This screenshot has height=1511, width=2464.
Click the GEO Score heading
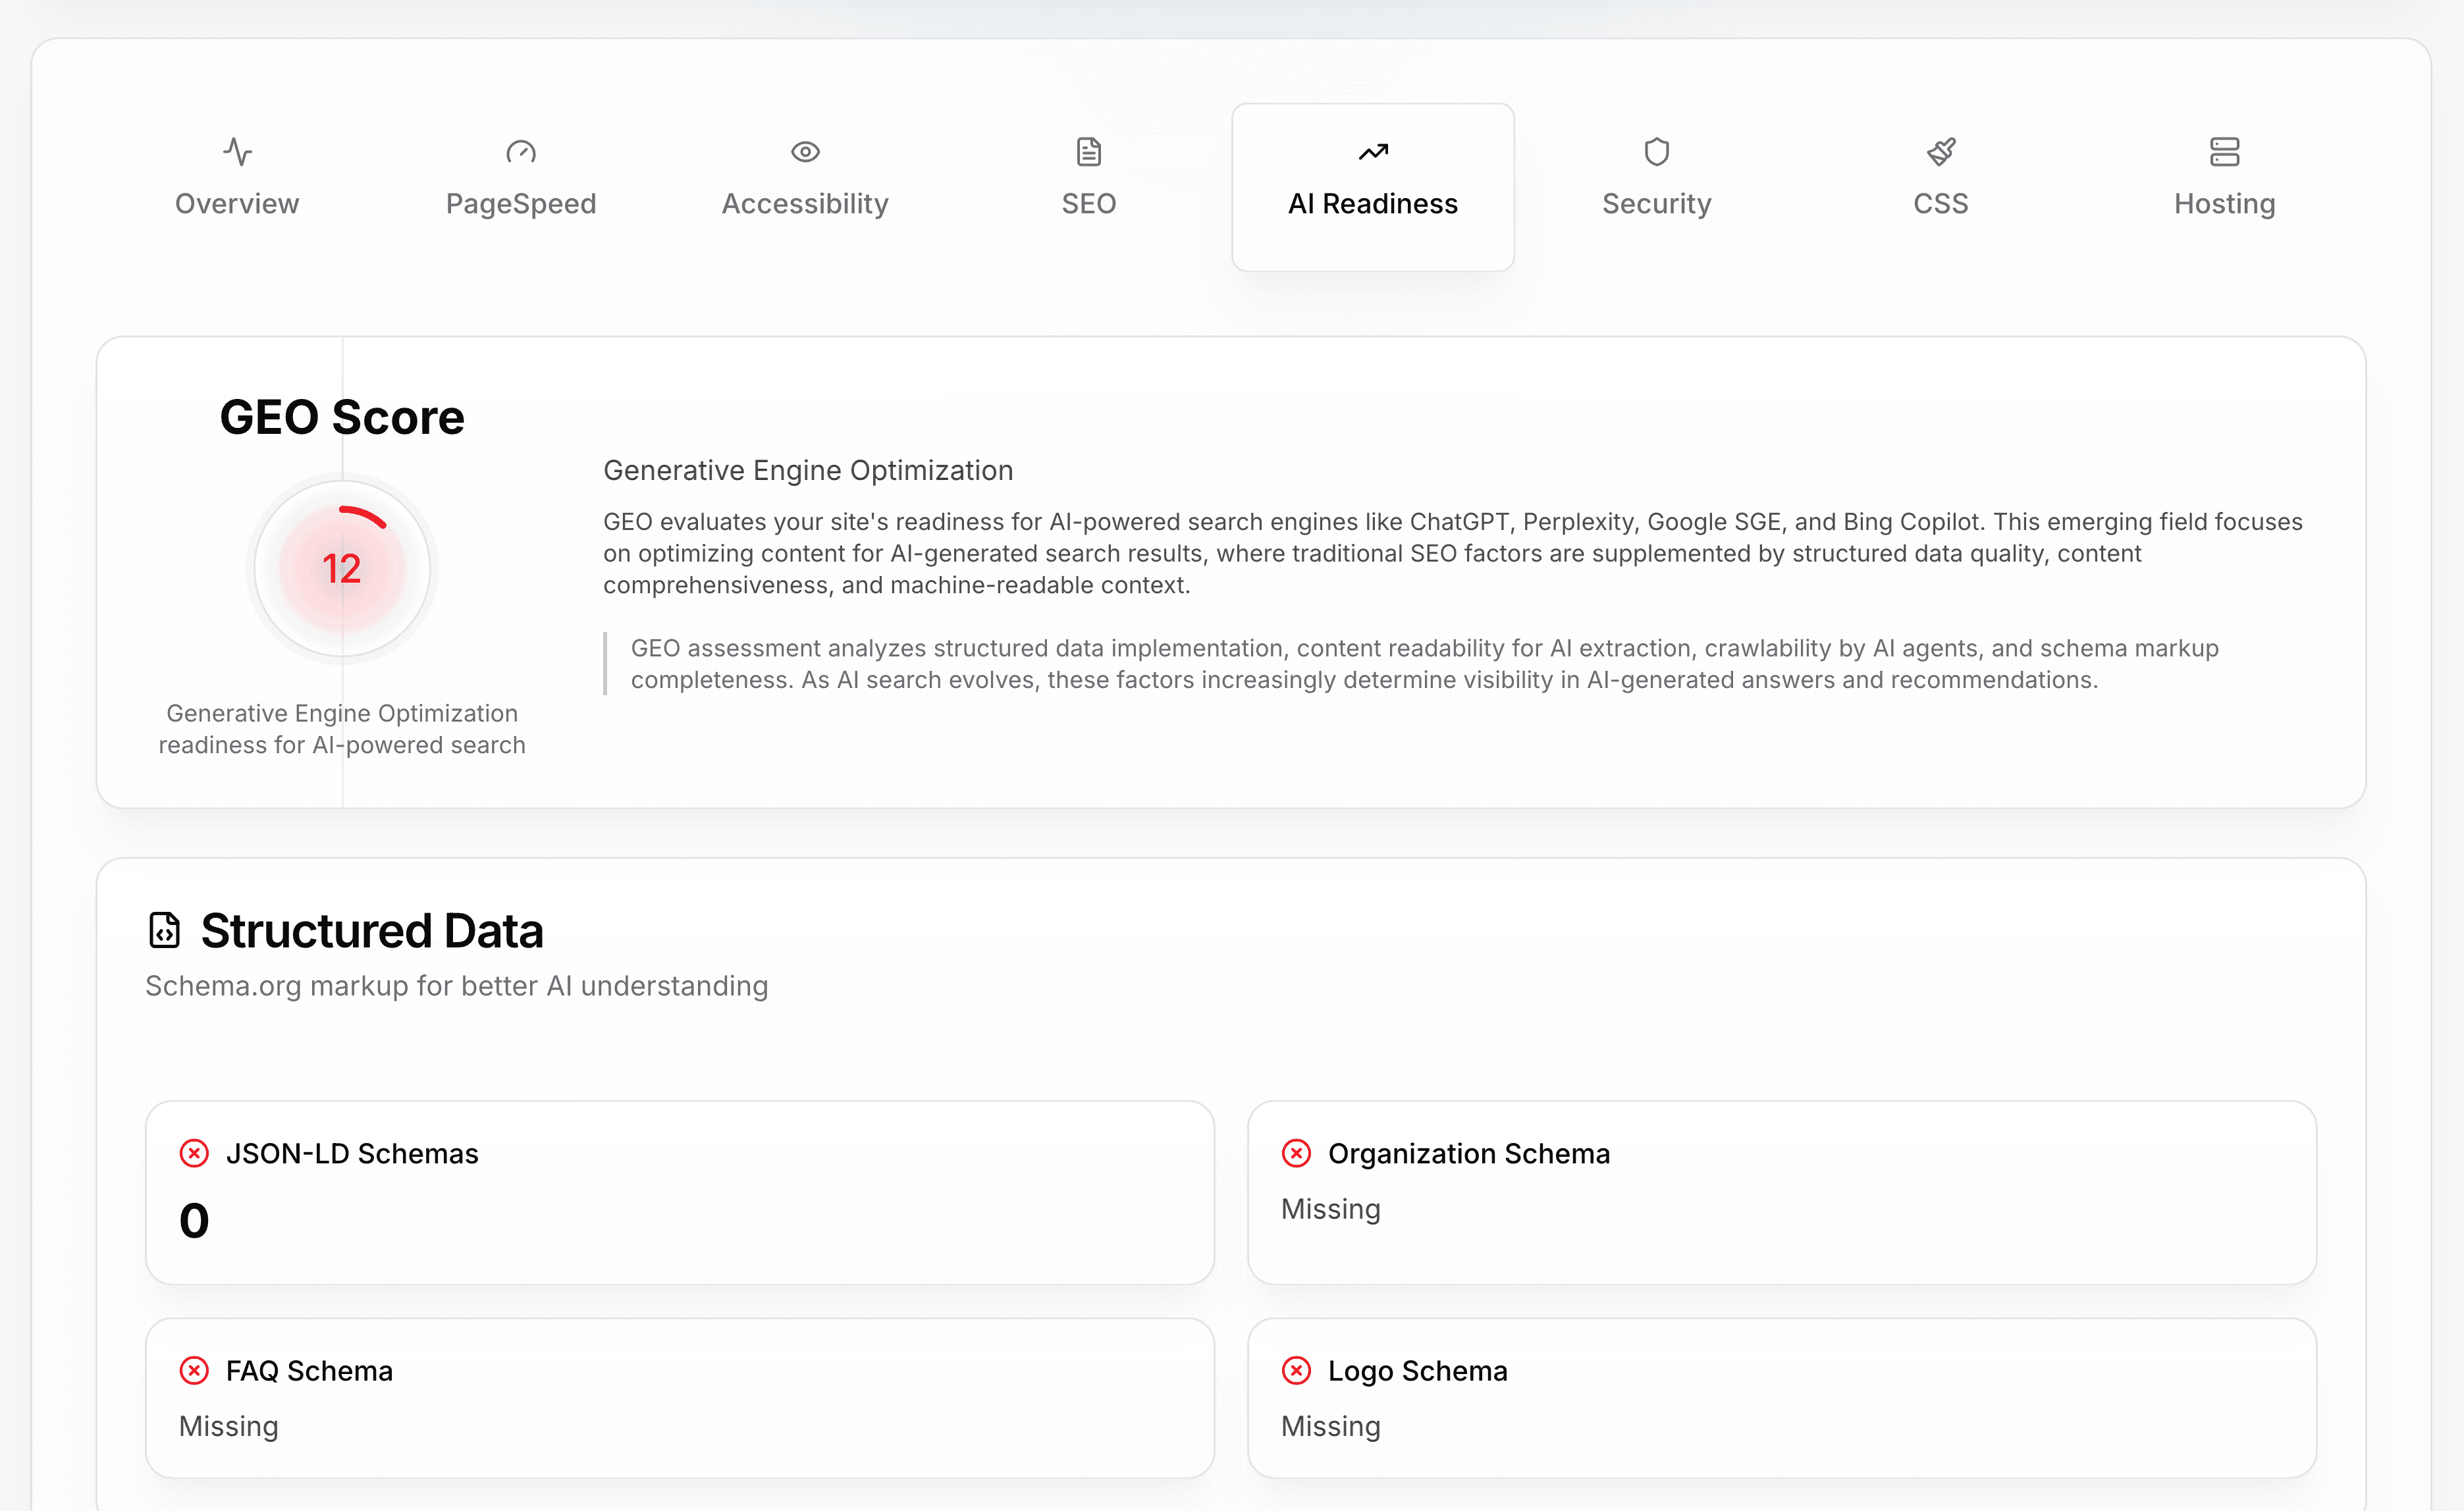(342, 417)
